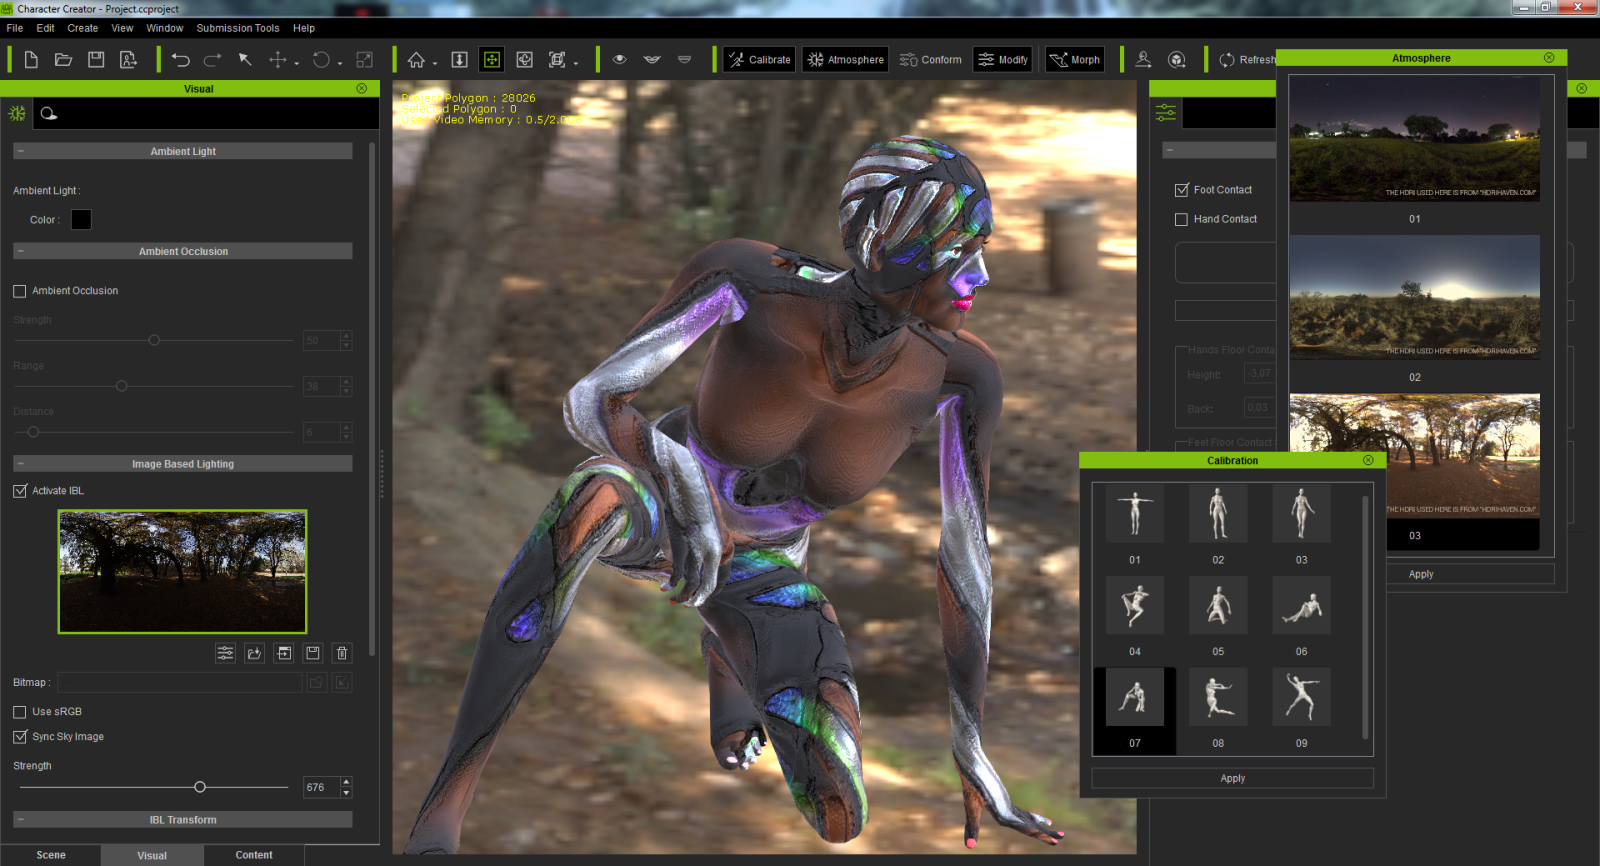
Task: Click the Modify sliders icon in right panel
Action: 1166,113
